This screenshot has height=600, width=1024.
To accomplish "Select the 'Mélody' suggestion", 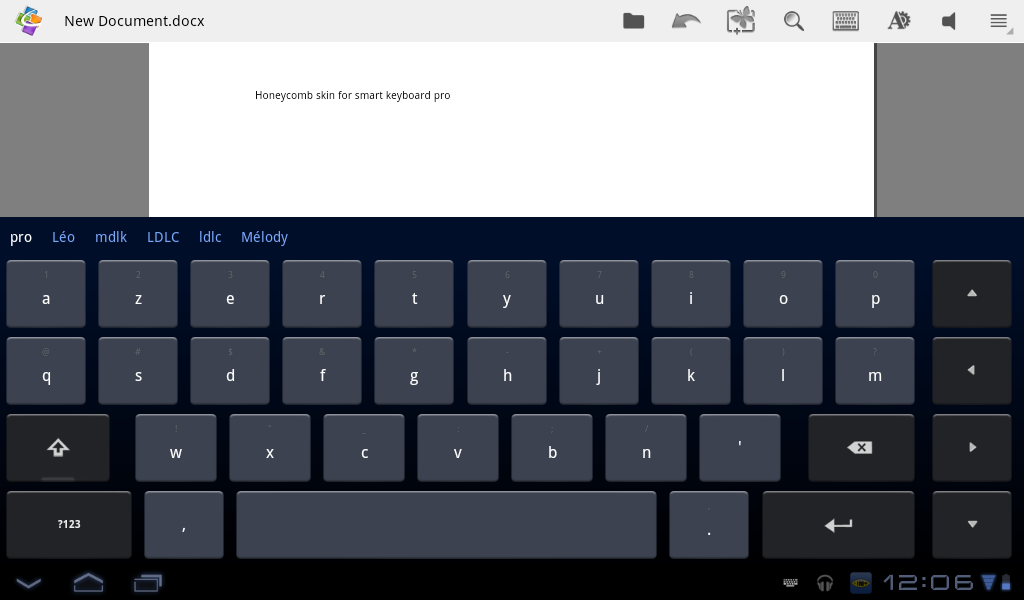I will 264,238.
